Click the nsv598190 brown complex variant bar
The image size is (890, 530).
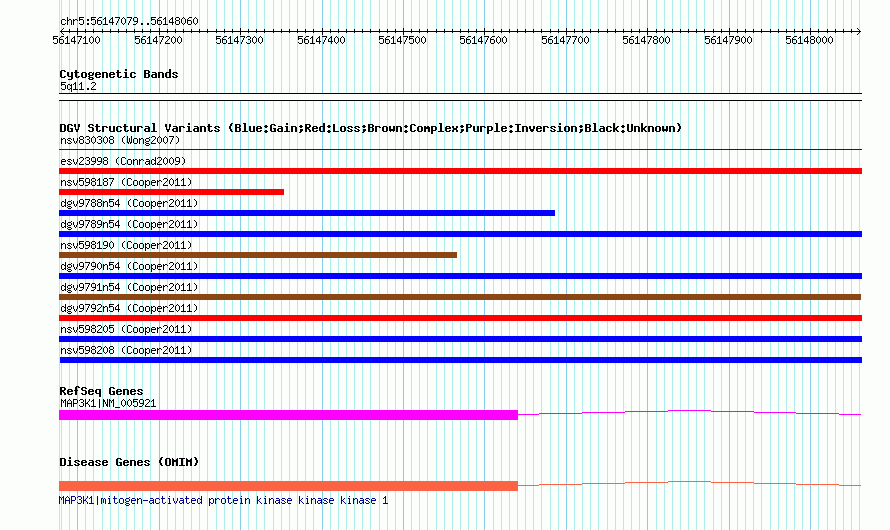pyautogui.click(x=258, y=255)
